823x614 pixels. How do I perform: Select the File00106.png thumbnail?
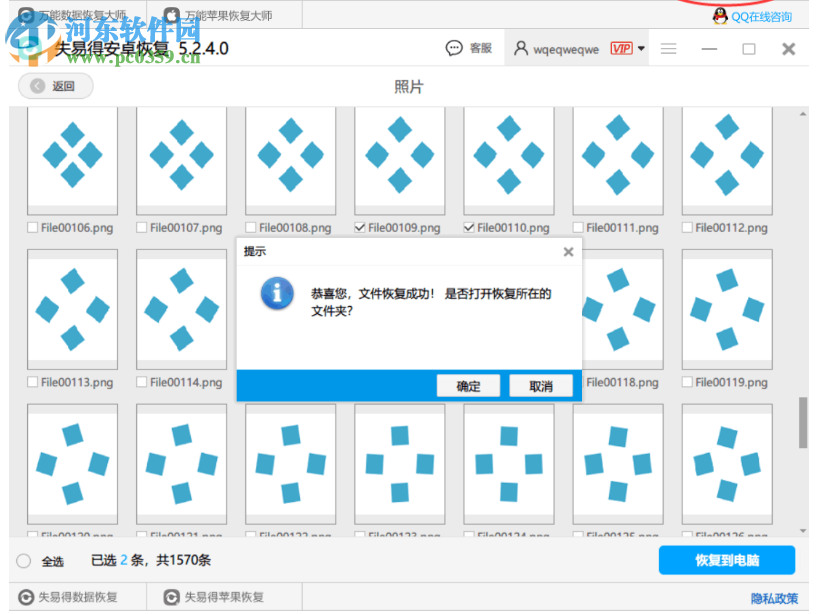(x=72, y=160)
